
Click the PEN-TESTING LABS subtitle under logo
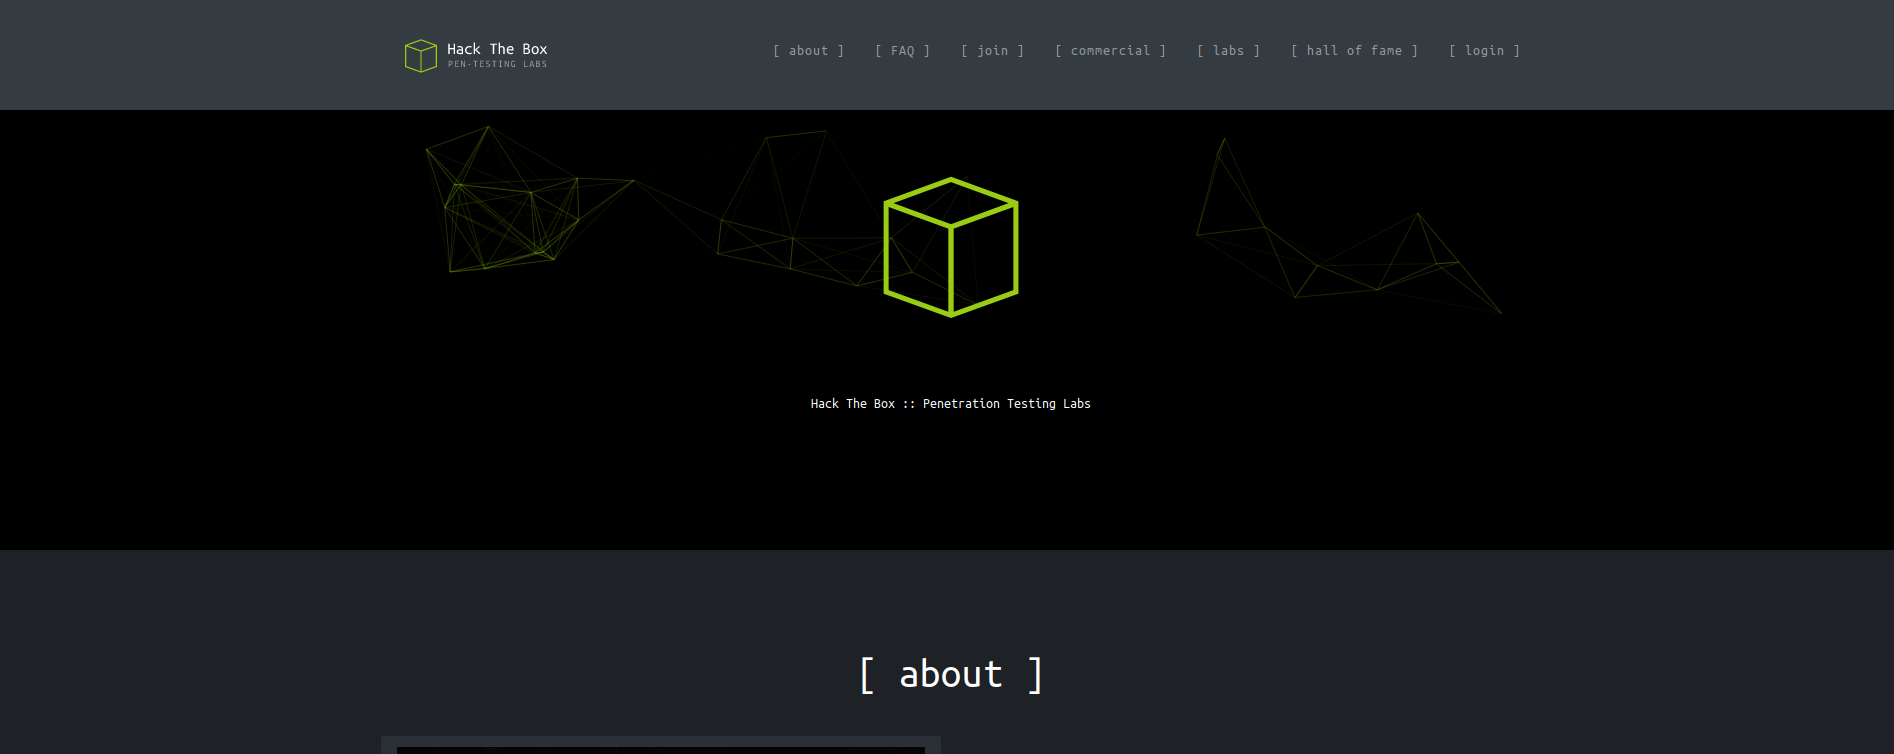pos(497,65)
